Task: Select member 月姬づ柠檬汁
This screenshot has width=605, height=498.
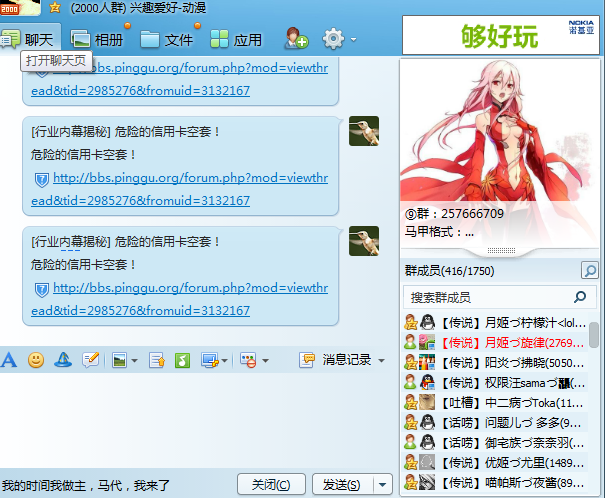Action: [x=496, y=322]
